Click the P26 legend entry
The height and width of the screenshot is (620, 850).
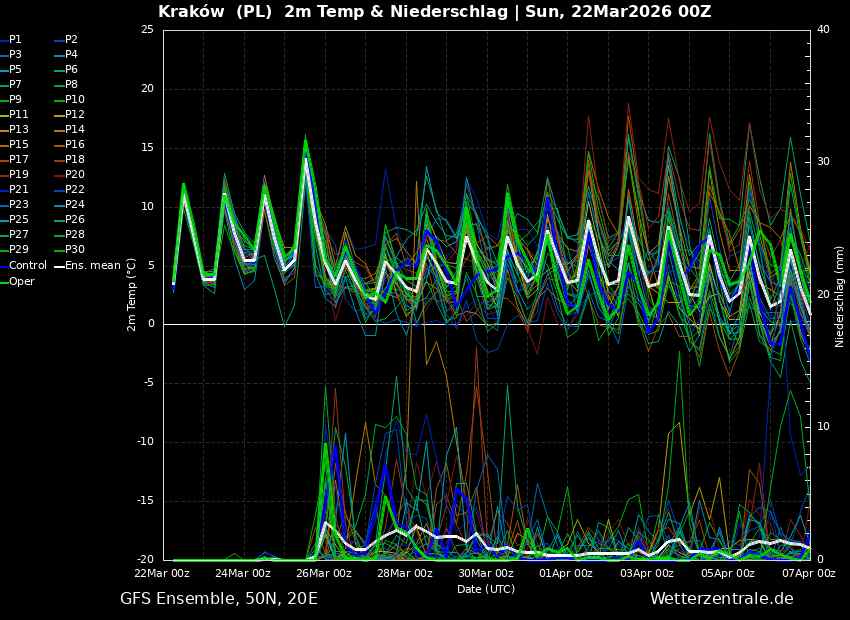[69, 219]
